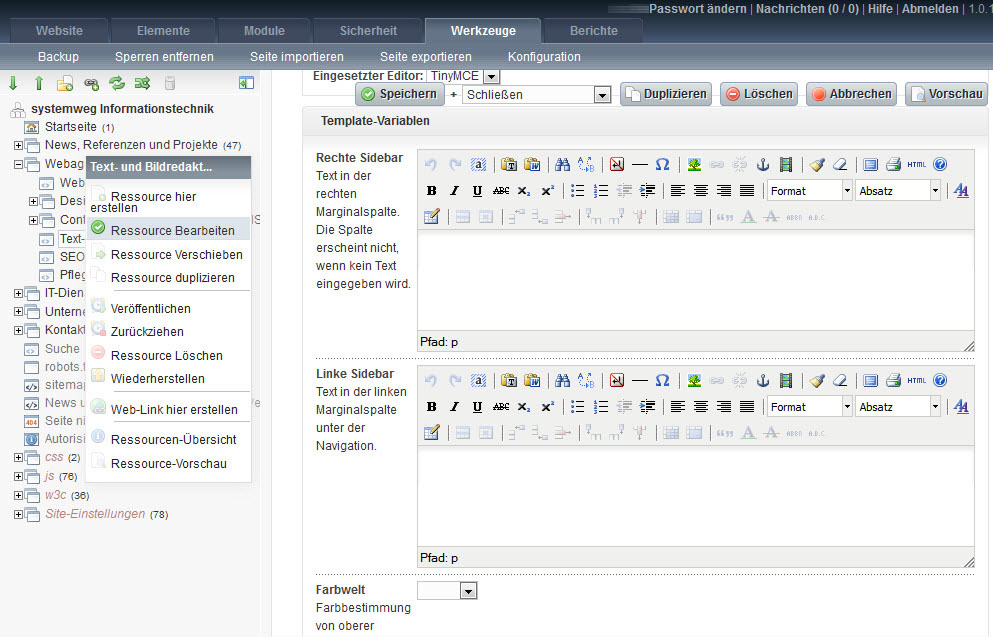Screen dimensions: 993x637
Task: Toggle numbered list in Linke Sidebar editor
Action: pyautogui.click(x=600, y=407)
